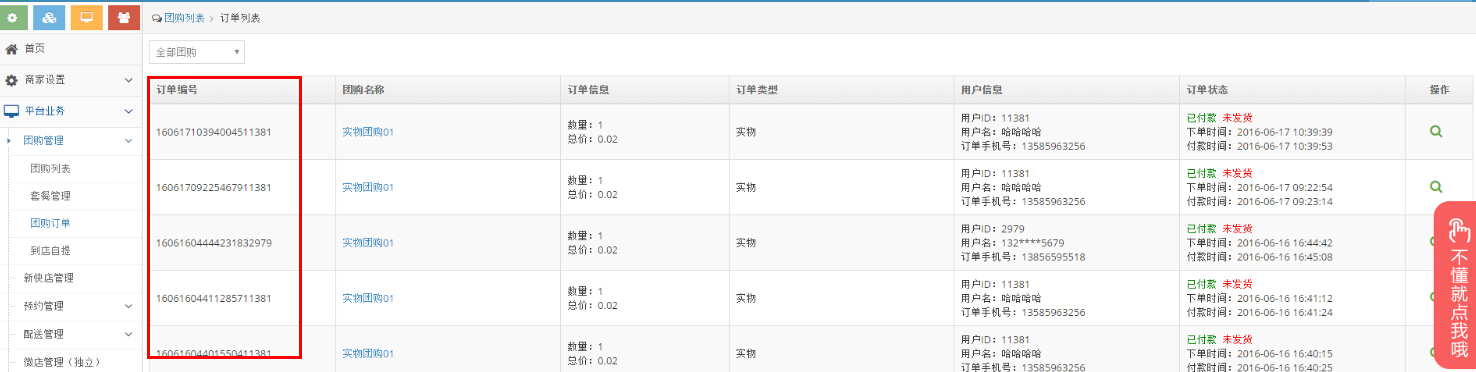Viewport: 1476px width, 372px height.
Task: Click the blue cubes shortcut icon
Action: pos(49,17)
